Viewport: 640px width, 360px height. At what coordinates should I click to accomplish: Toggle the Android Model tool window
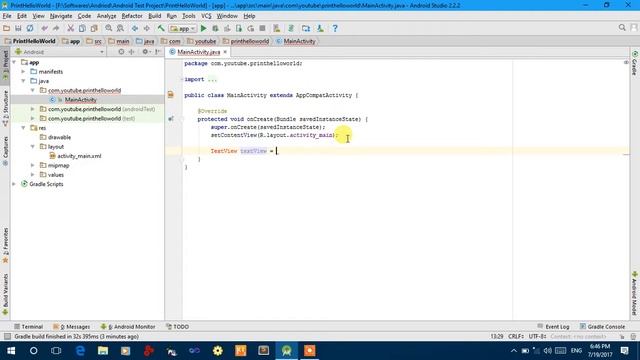coord(635,293)
